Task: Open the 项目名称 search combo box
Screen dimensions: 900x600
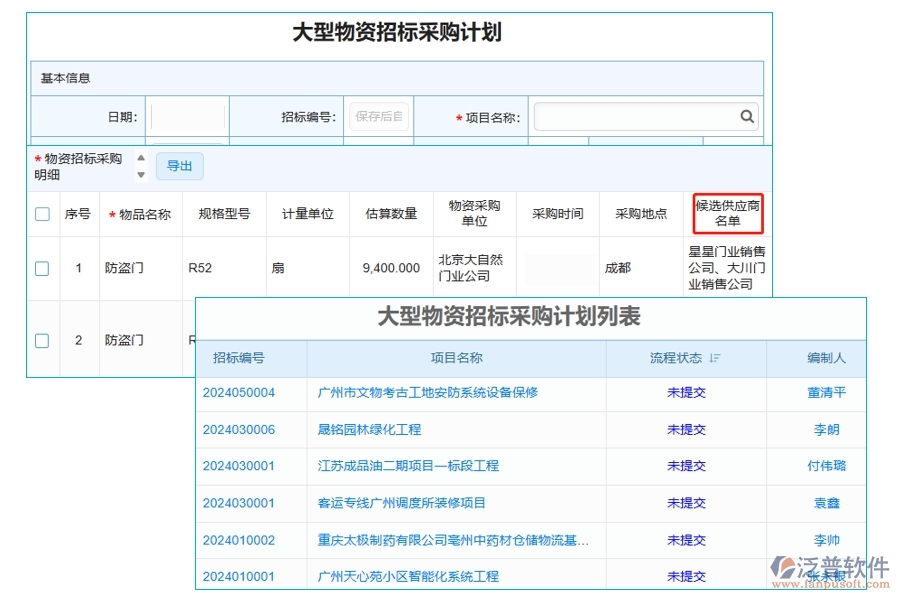Action: [x=636, y=117]
